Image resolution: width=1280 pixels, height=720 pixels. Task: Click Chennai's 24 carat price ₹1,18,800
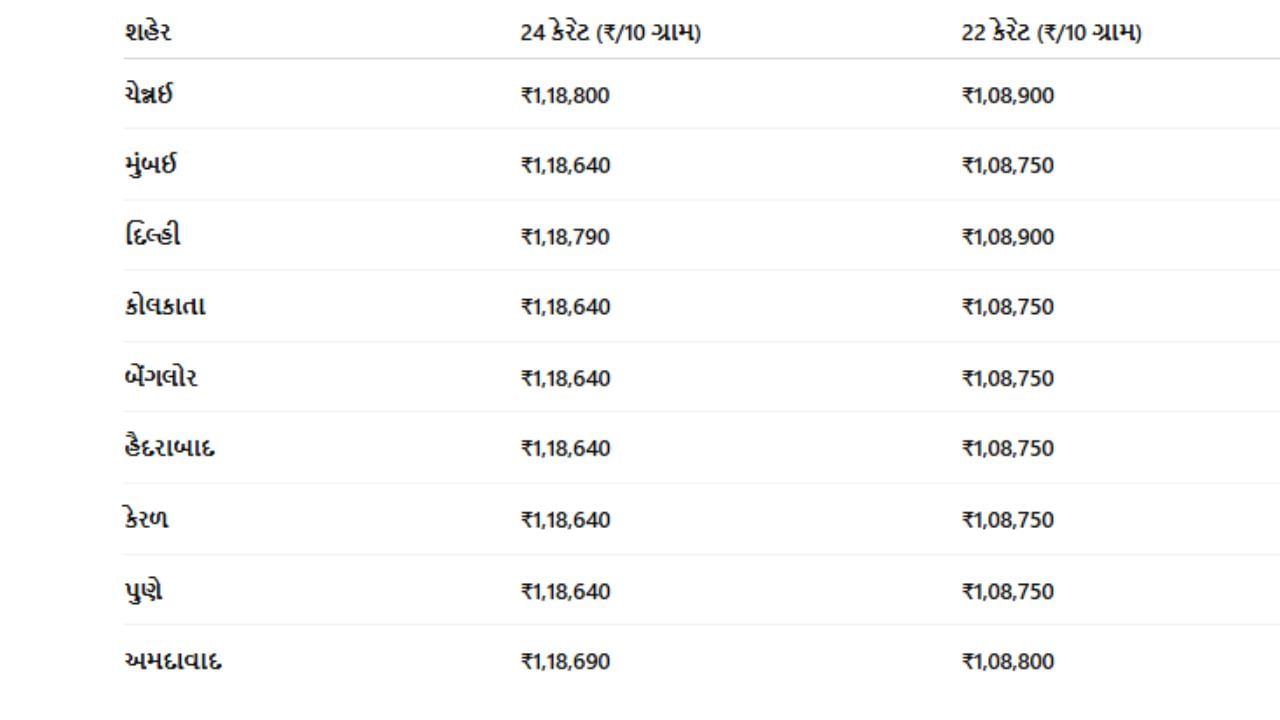coord(565,96)
